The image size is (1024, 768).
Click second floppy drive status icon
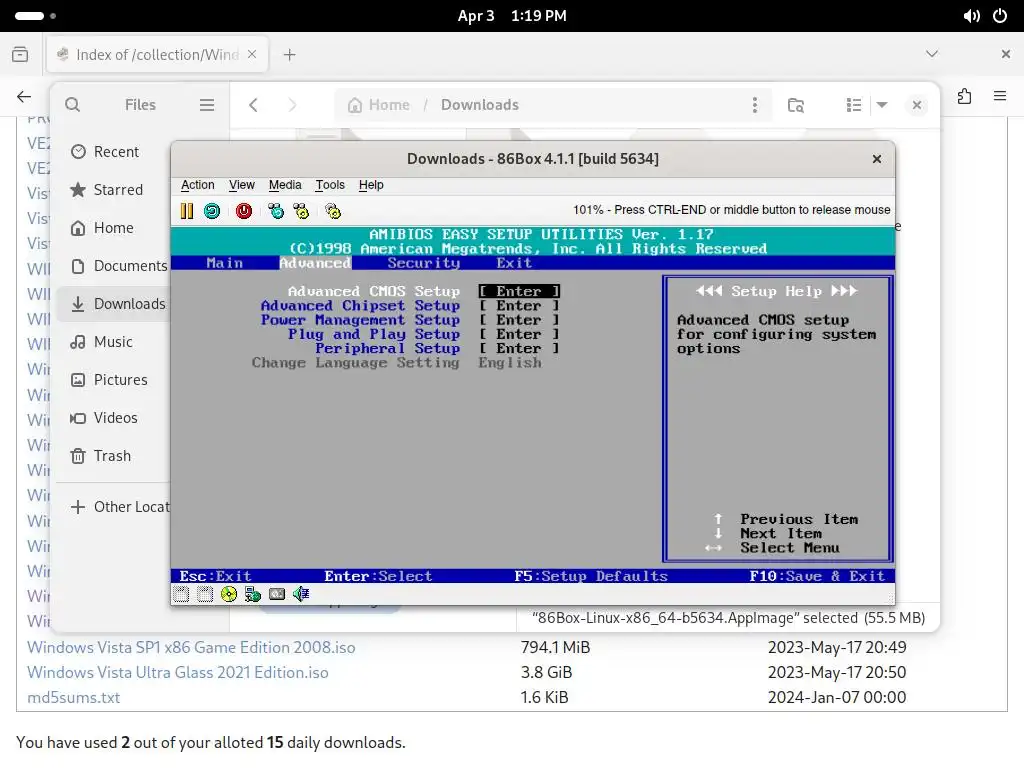coord(205,594)
